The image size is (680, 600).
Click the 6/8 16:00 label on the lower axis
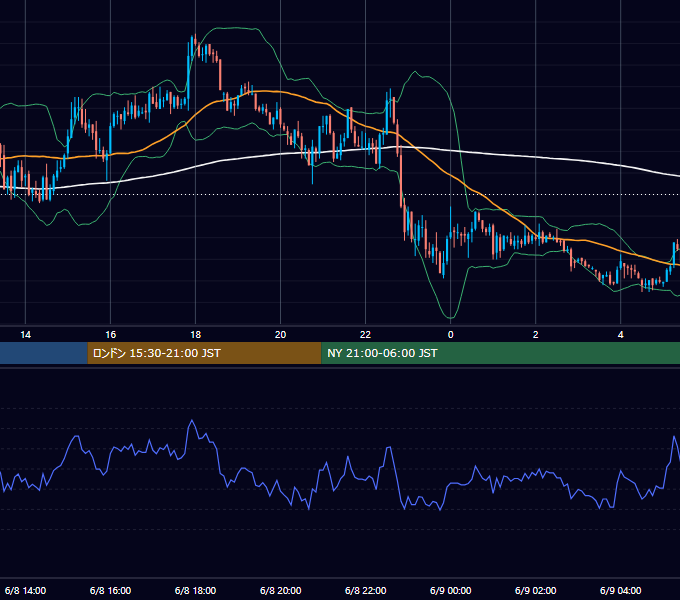coord(111,590)
